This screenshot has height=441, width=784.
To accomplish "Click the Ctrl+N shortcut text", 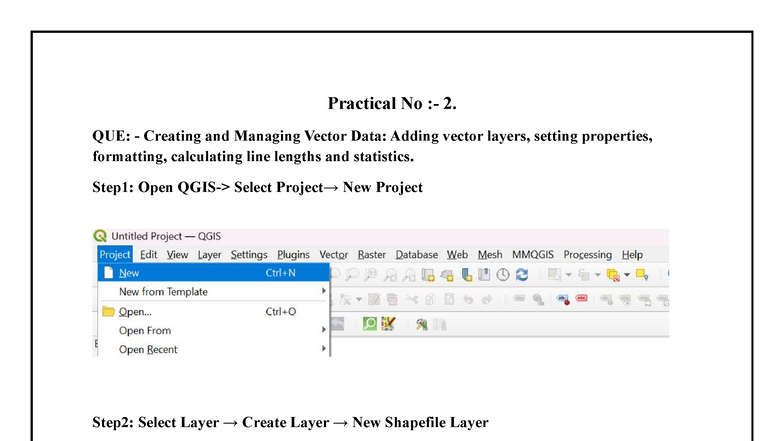I will click(x=280, y=273).
